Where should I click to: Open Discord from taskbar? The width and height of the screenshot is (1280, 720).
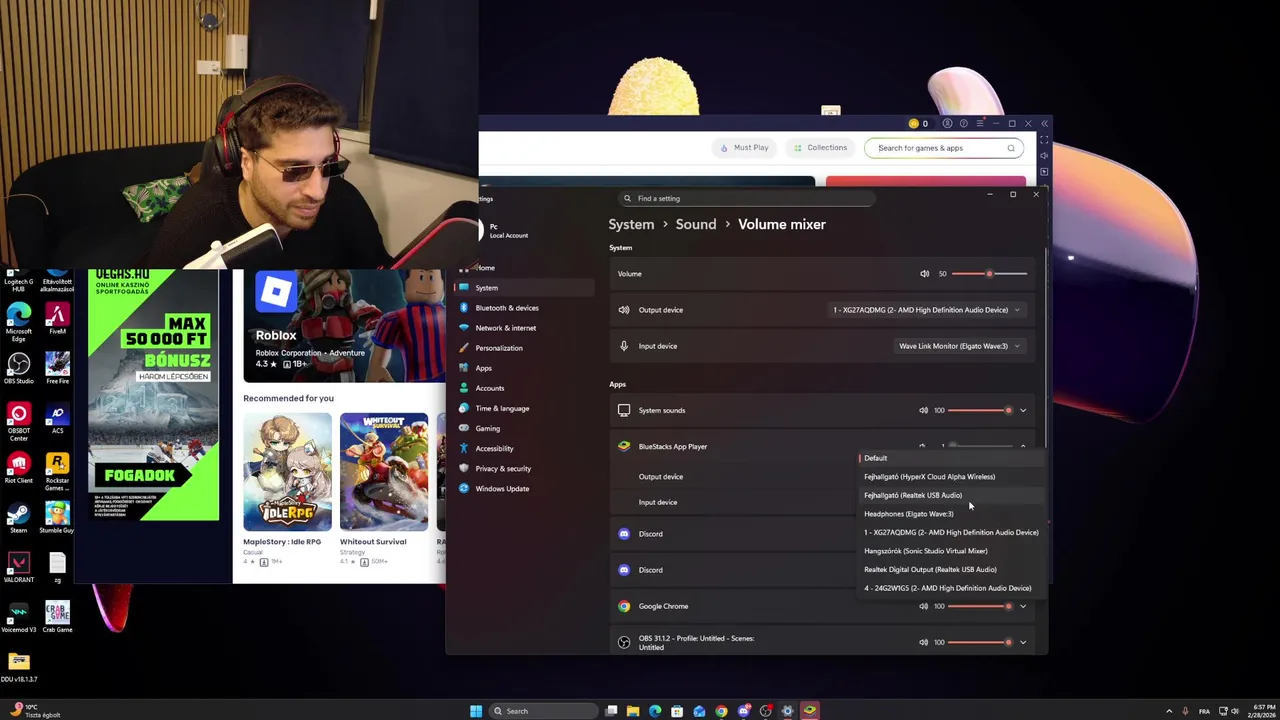tap(743, 711)
